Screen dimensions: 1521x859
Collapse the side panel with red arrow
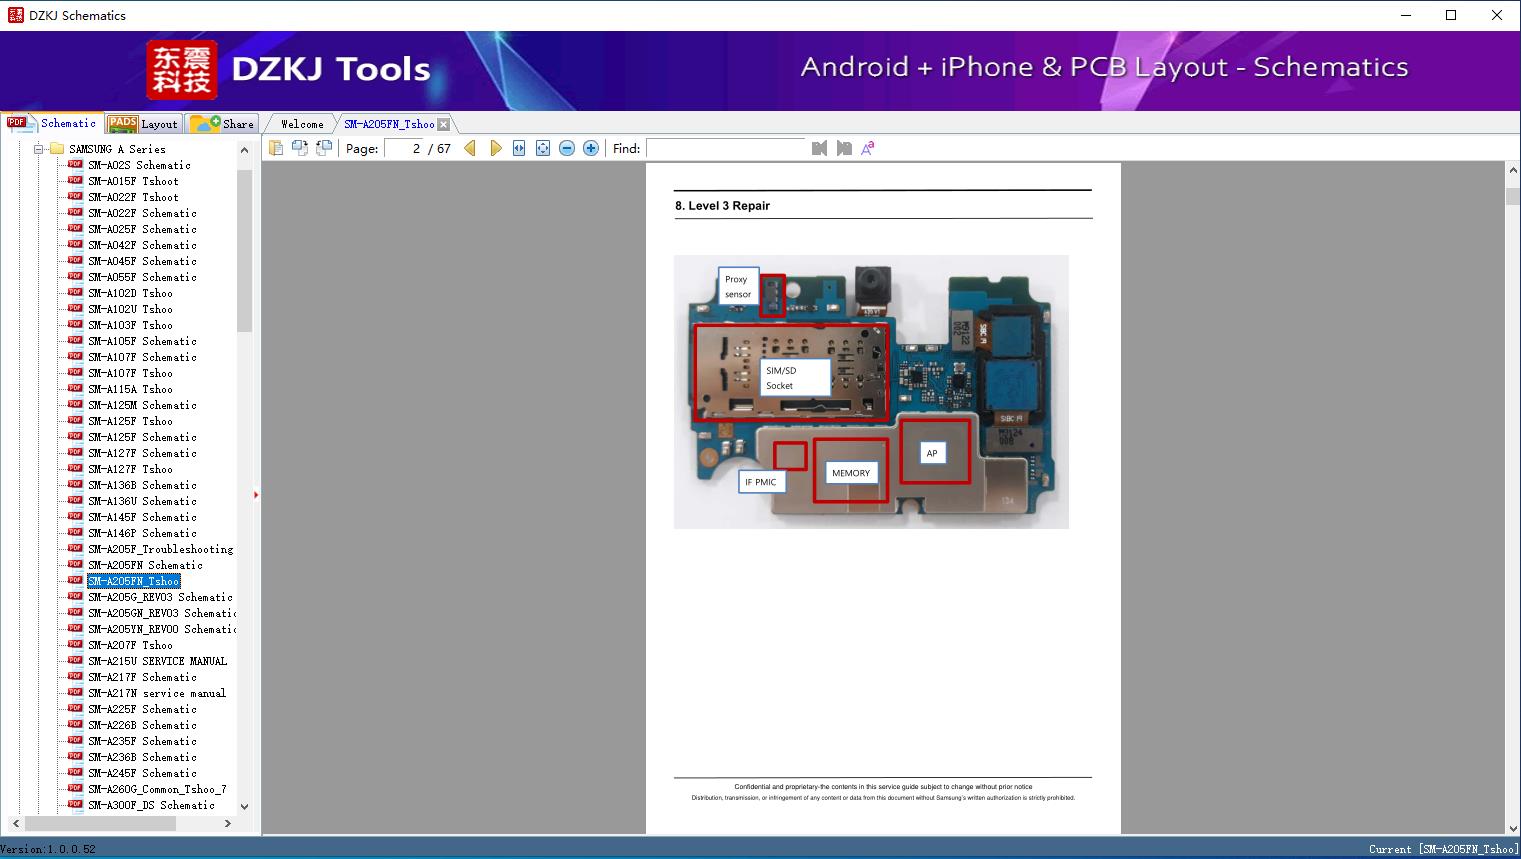[256, 495]
